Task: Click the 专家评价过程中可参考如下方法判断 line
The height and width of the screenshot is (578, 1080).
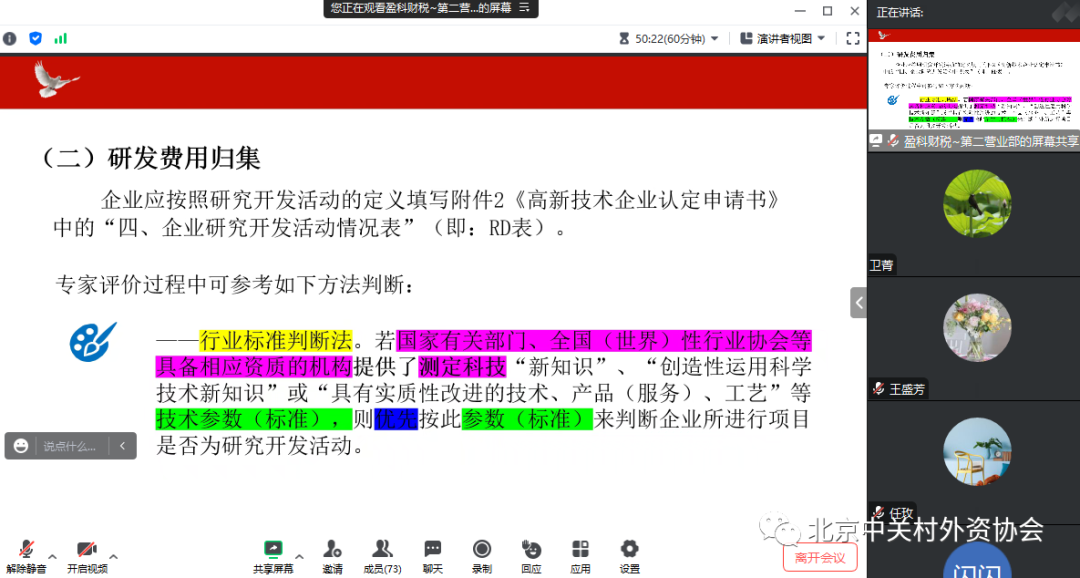Action: (236, 284)
